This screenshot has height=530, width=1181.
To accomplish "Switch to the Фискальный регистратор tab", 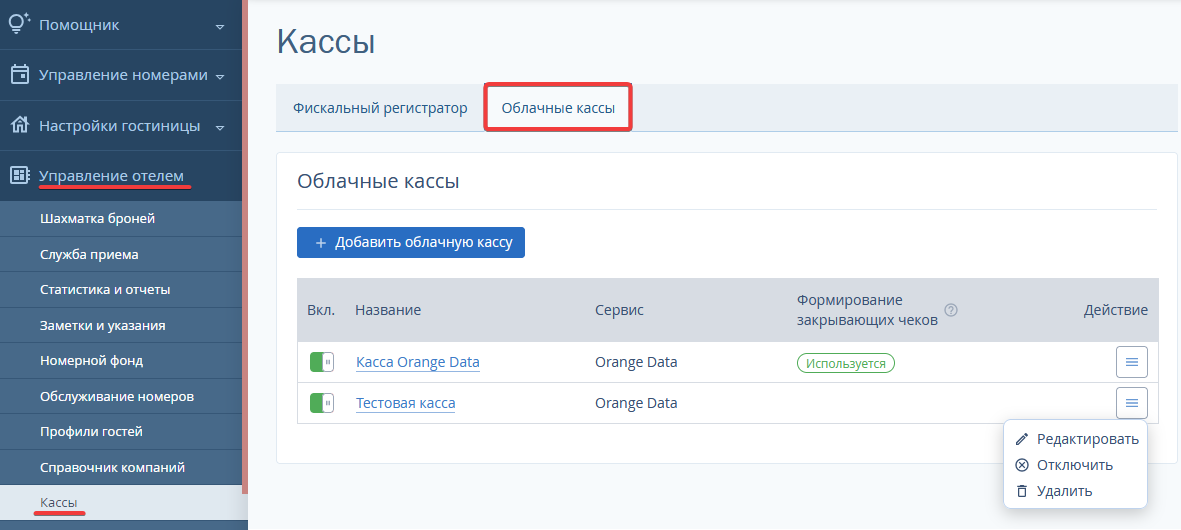I will (380, 108).
